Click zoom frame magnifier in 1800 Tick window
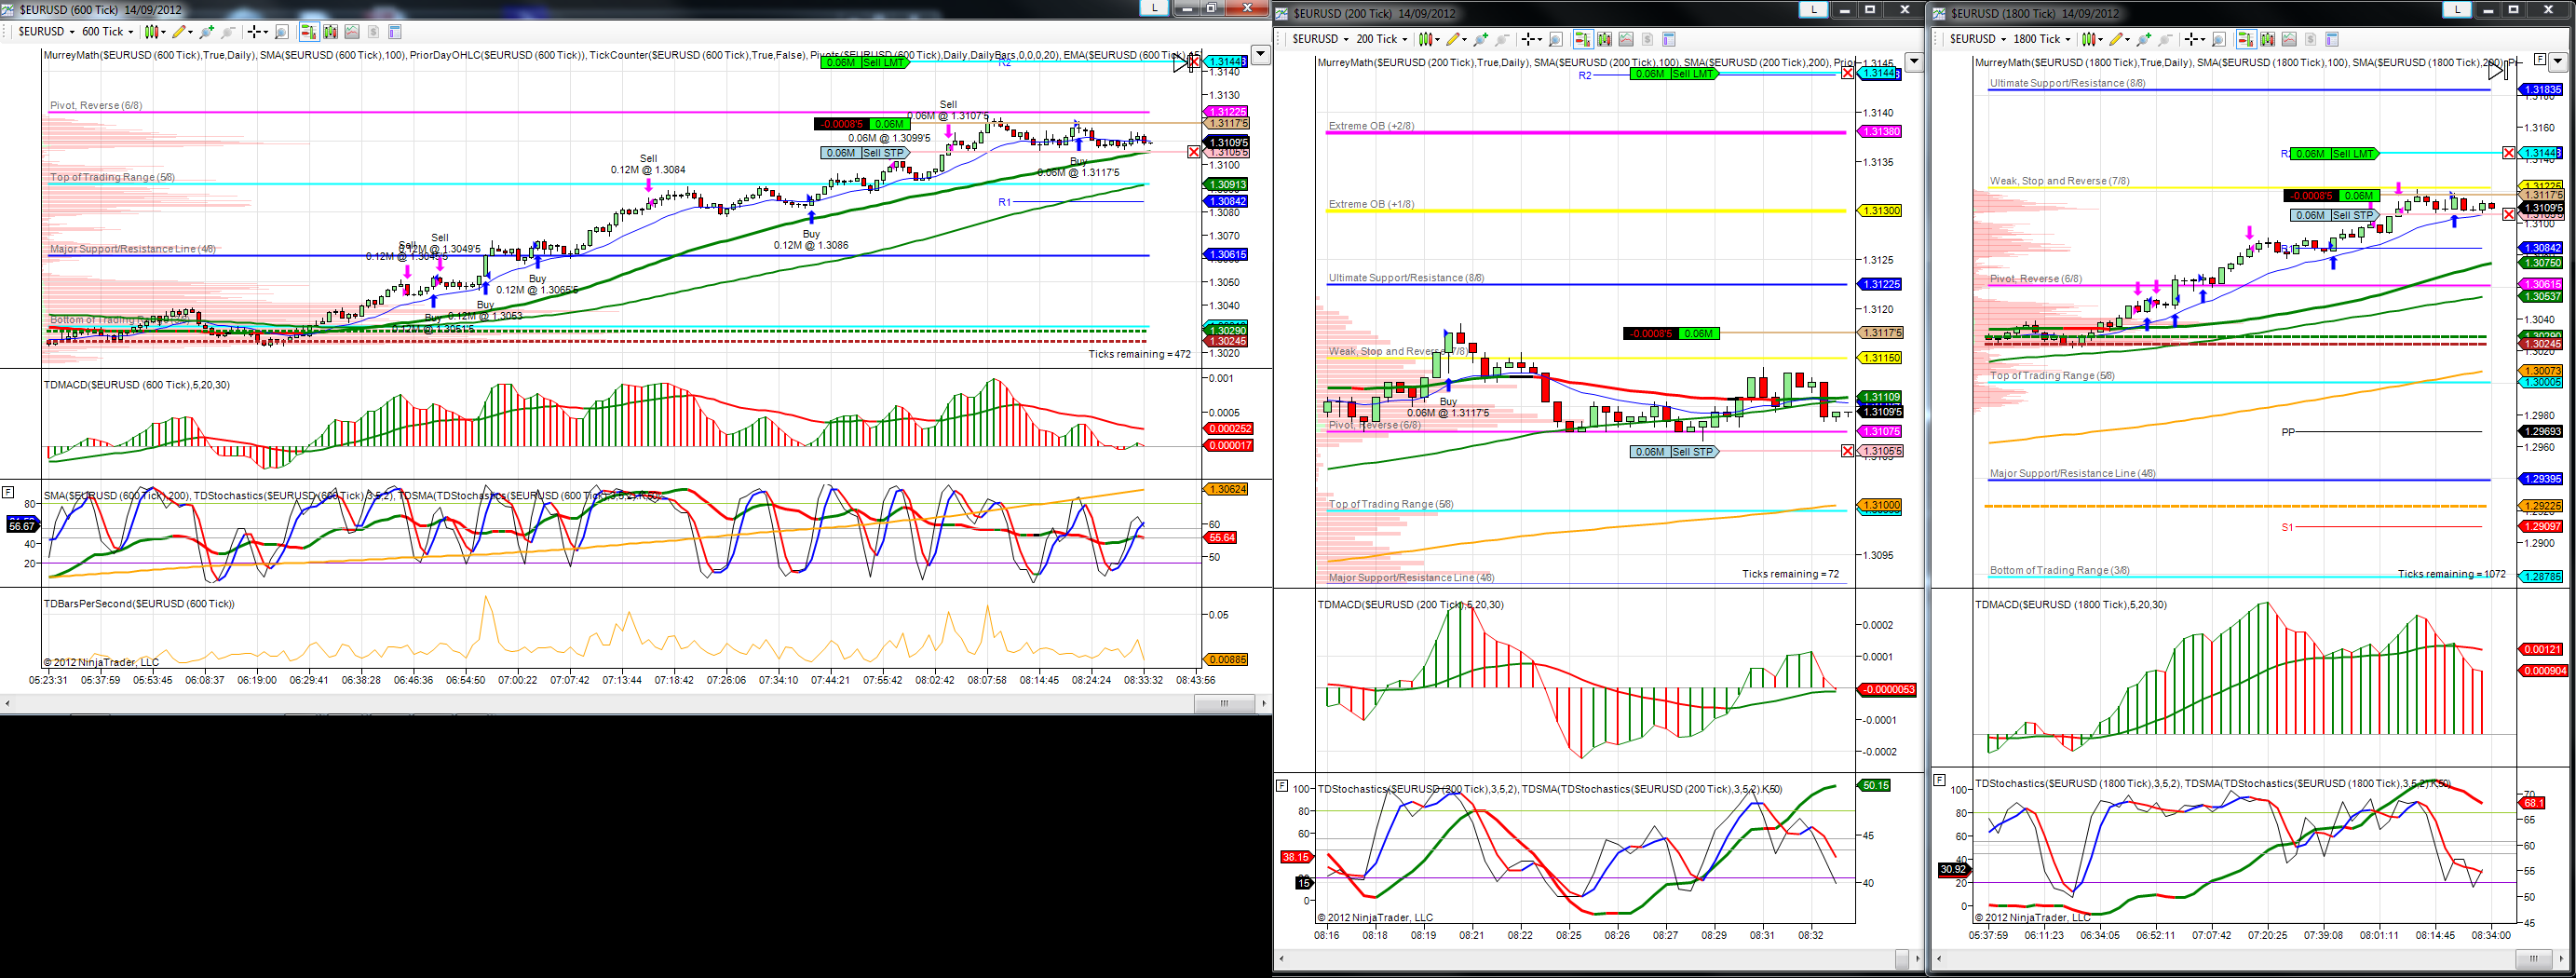The height and width of the screenshot is (978, 2576). (x=2219, y=39)
